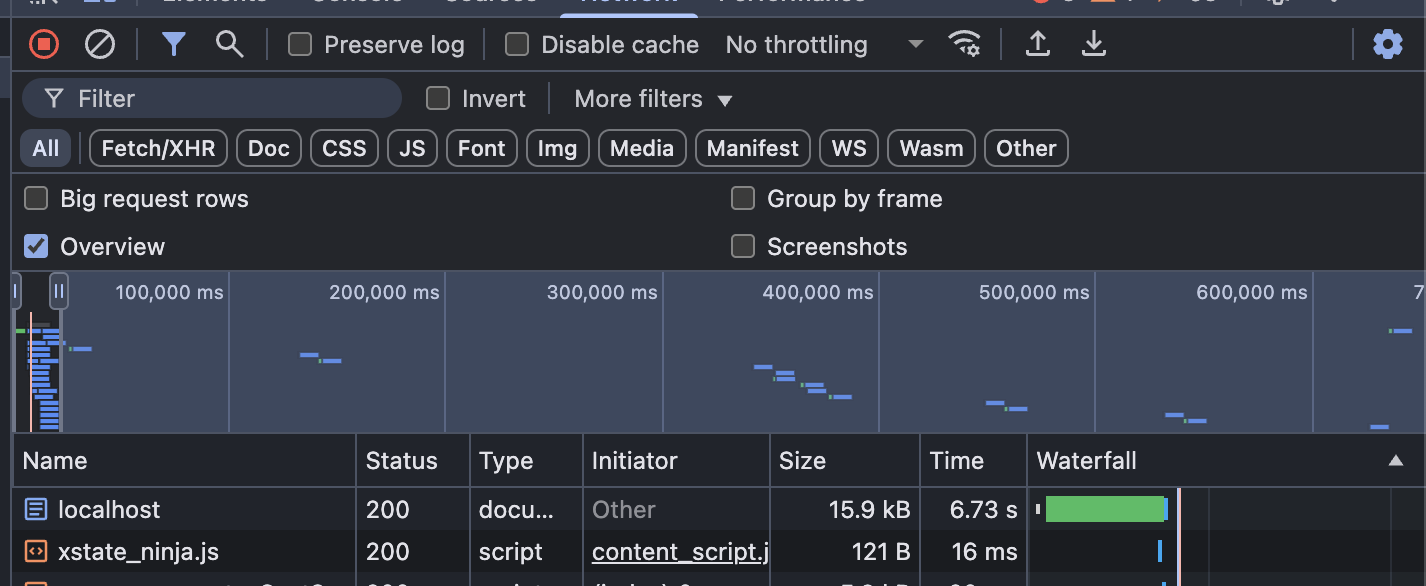Enable Preserve log checkbox
Viewport: 1426px width, 586px height.
click(x=300, y=44)
